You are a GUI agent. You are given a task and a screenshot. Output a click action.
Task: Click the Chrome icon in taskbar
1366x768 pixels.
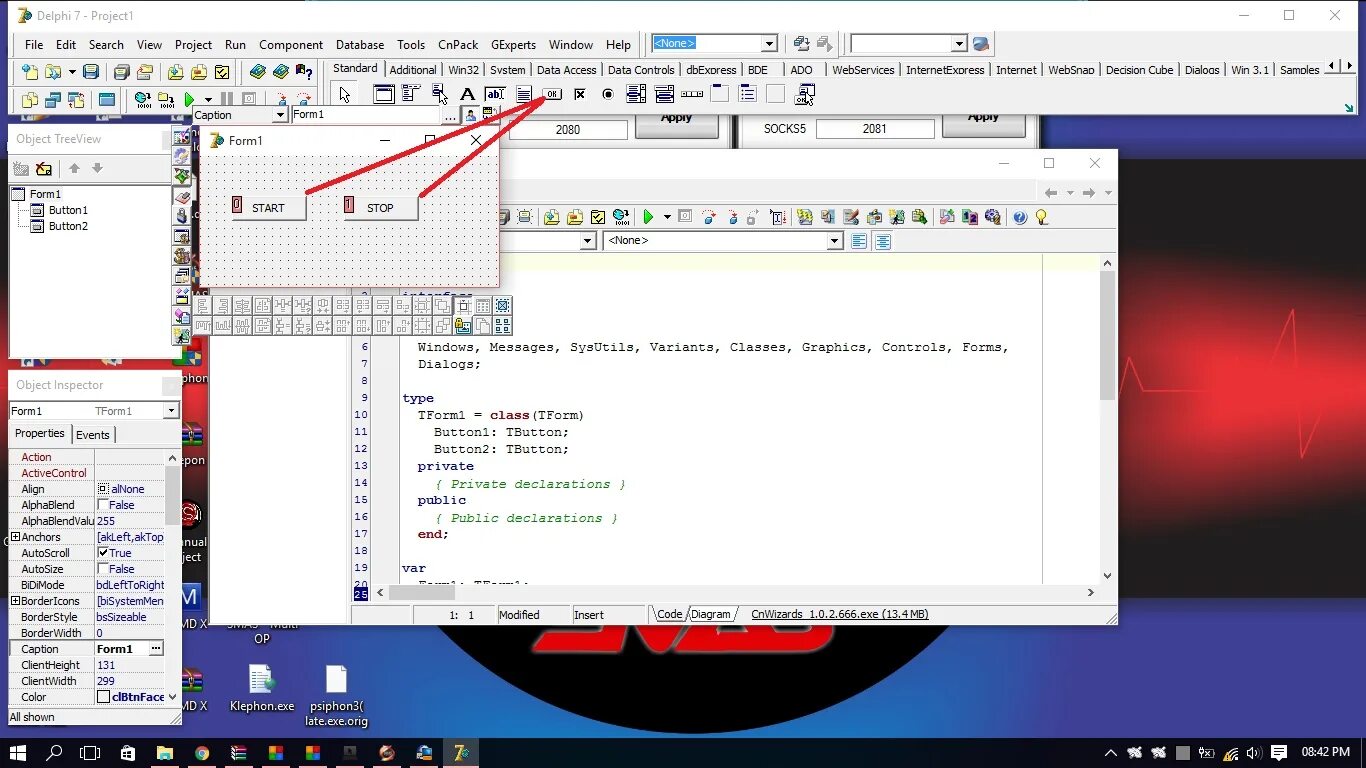202,753
